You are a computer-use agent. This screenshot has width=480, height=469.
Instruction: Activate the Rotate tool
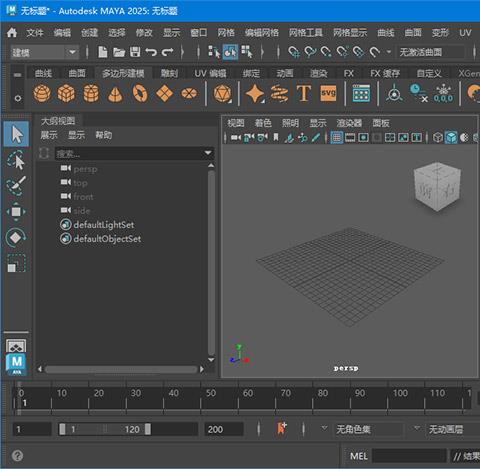16,238
